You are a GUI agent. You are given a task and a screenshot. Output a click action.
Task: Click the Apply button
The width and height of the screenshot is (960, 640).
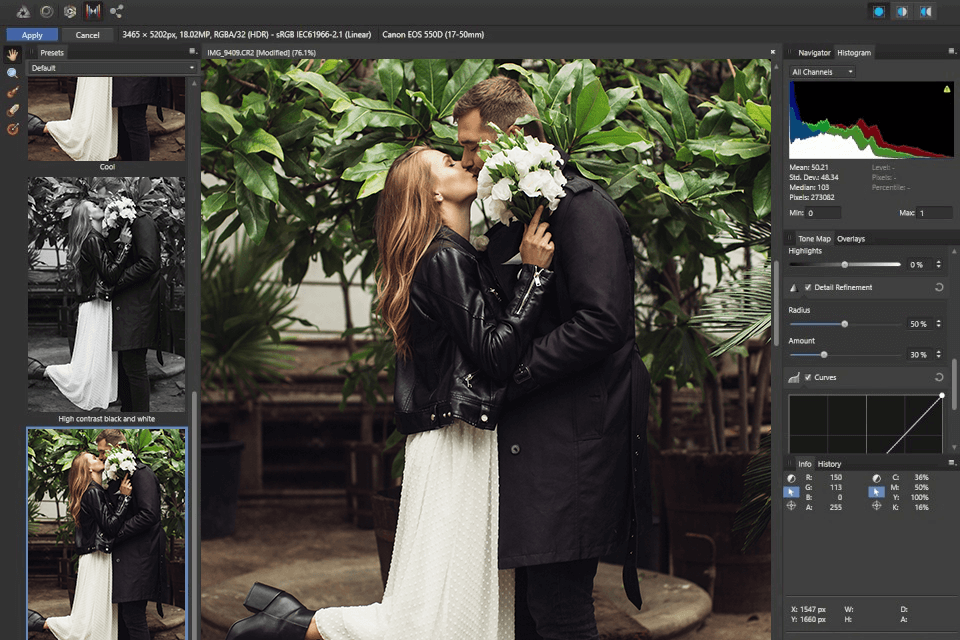[x=32, y=35]
